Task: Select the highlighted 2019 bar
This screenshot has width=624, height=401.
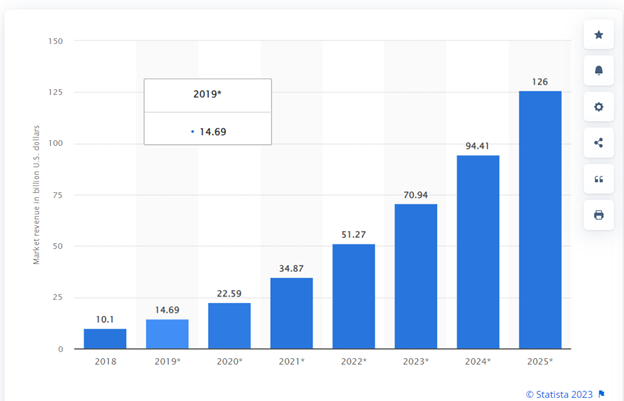Action: point(167,334)
